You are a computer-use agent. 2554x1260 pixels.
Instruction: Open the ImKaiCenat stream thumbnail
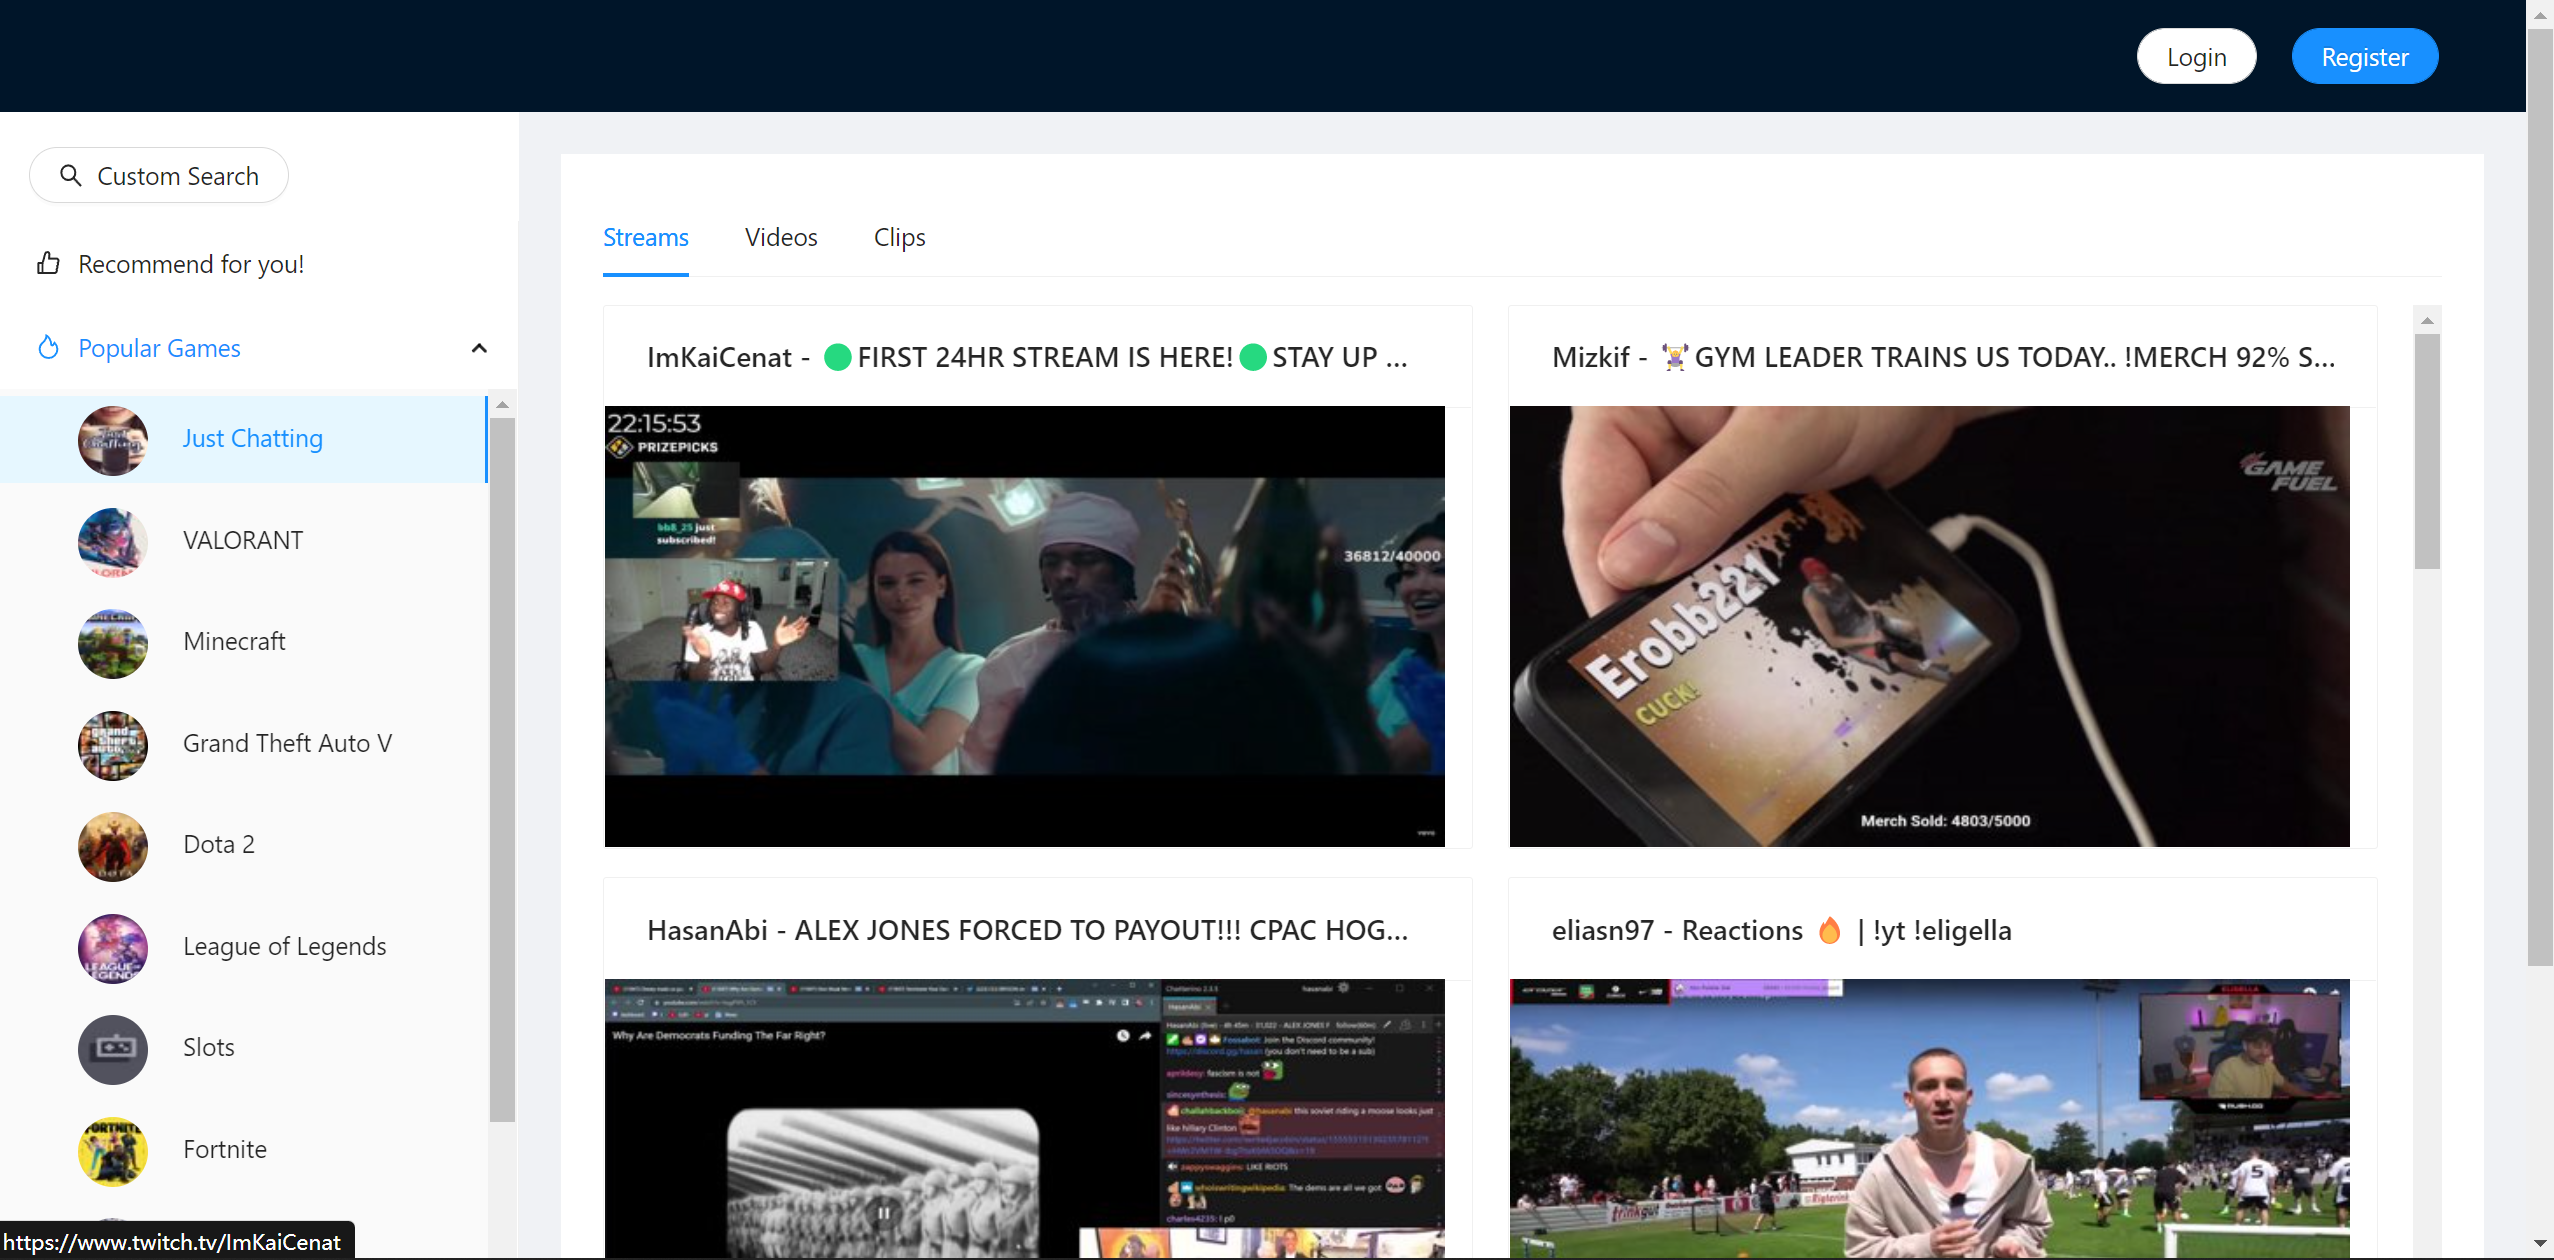[x=1024, y=626]
